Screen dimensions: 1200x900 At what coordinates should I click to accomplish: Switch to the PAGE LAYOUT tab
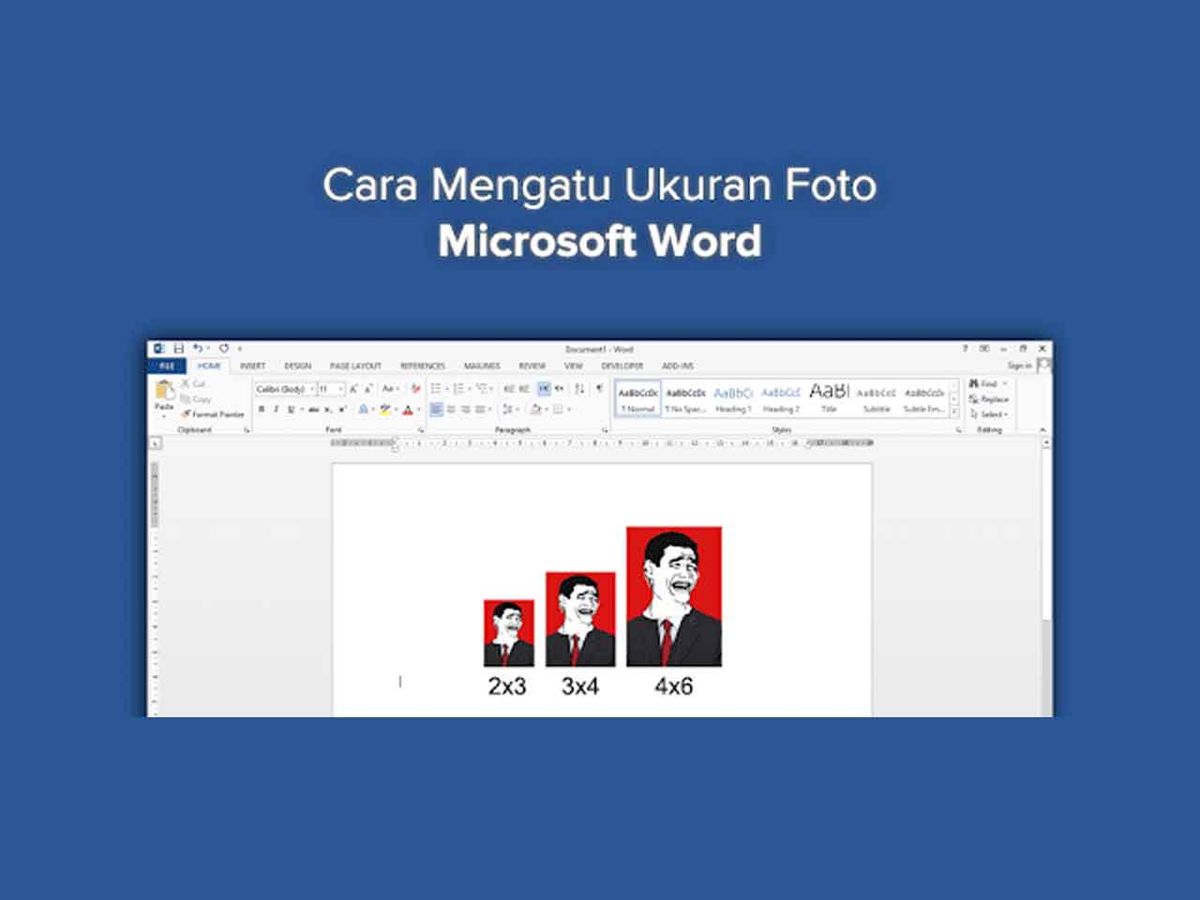(x=355, y=366)
